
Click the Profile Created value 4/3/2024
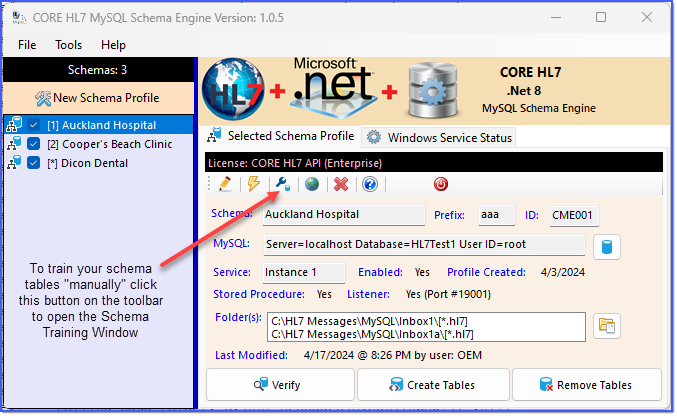point(563,272)
